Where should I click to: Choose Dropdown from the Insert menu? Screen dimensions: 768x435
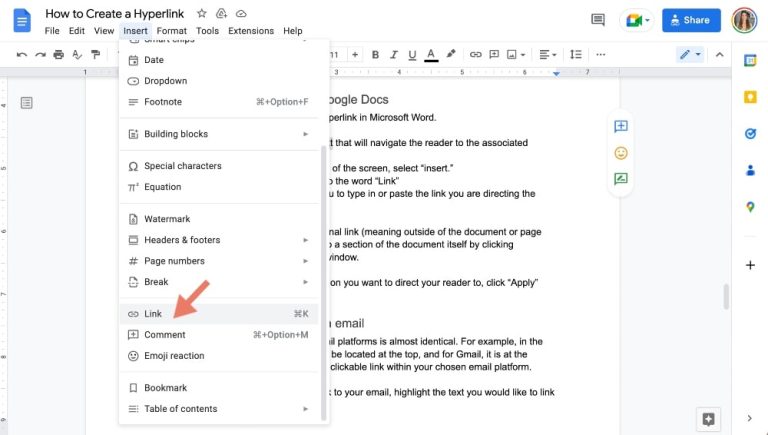[x=219, y=81]
